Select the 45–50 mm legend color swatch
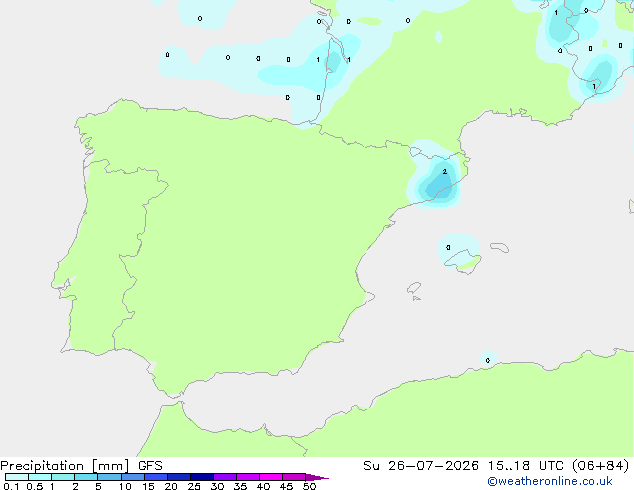Image resolution: width=634 pixels, height=490 pixels. 294,477
